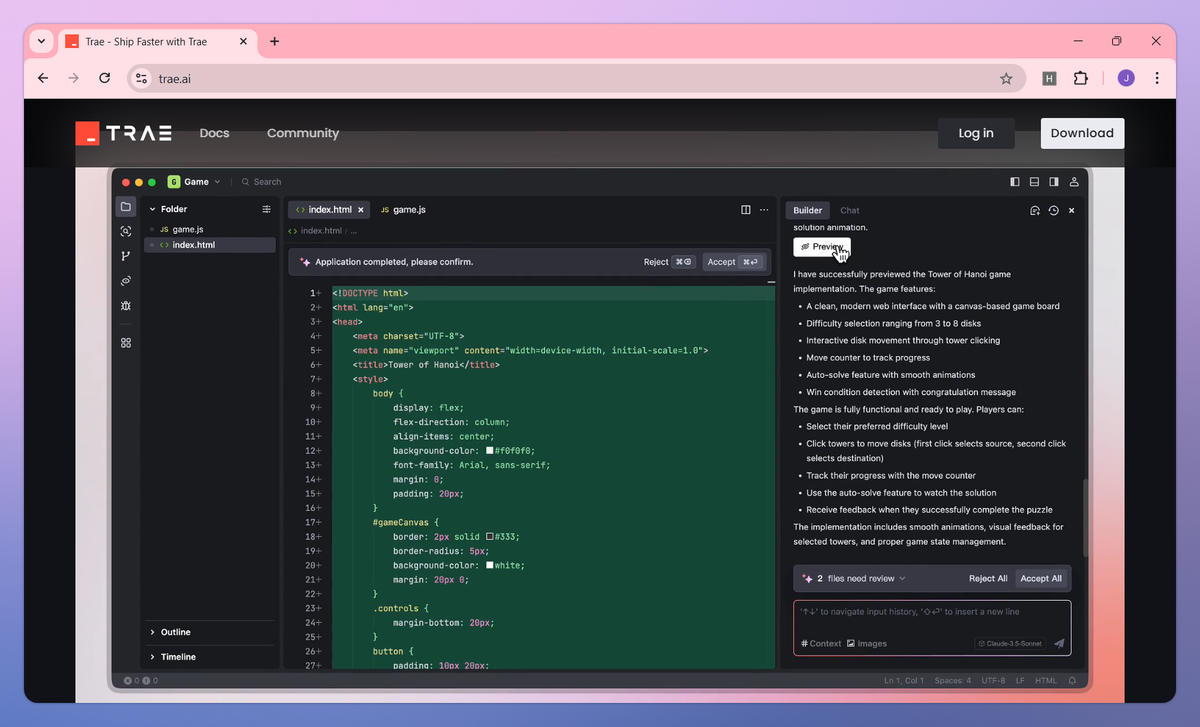Image resolution: width=1200 pixels, height=727 pixels.
Task: Open the Game project dropdown
Action: point(194,182)
